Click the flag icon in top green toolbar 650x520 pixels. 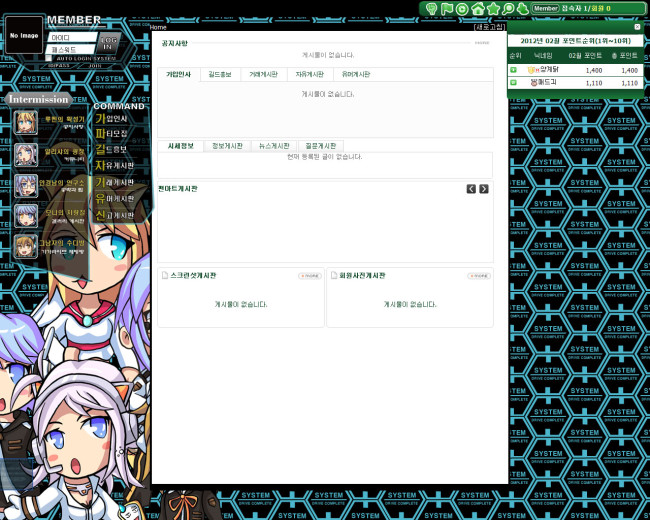447,9
